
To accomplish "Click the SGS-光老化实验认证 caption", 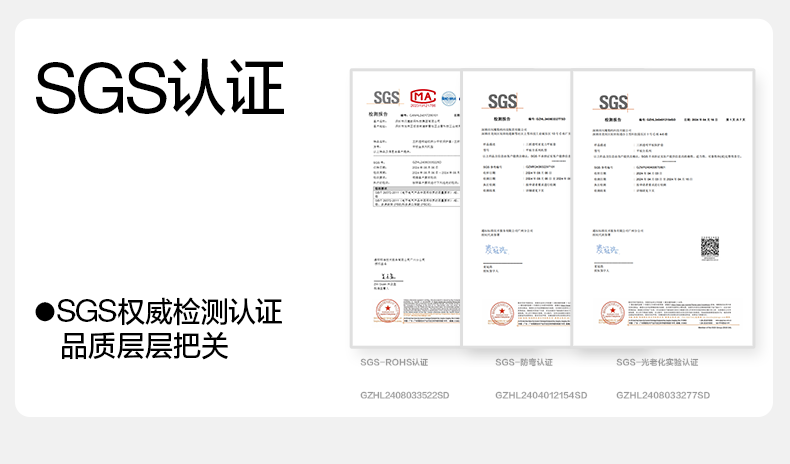I will tap(657, 362).
